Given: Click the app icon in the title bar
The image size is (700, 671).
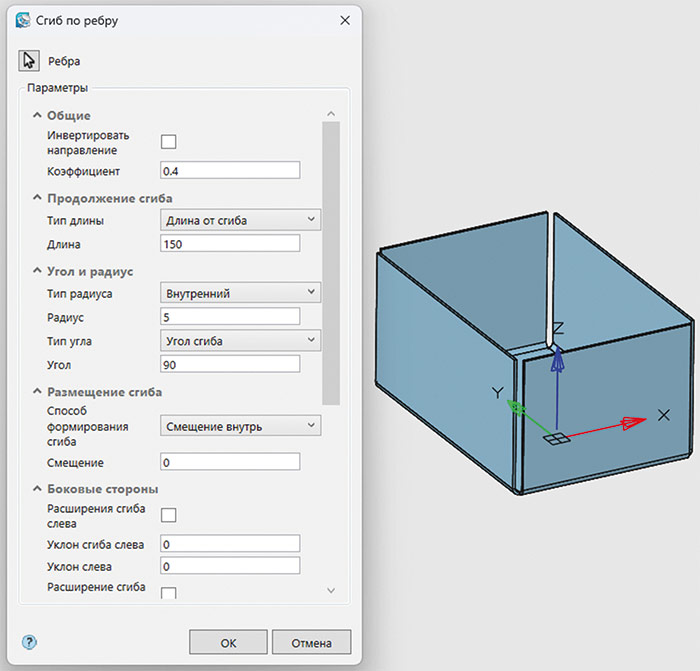Looking at the screenshot, I should tap(23, 20).
